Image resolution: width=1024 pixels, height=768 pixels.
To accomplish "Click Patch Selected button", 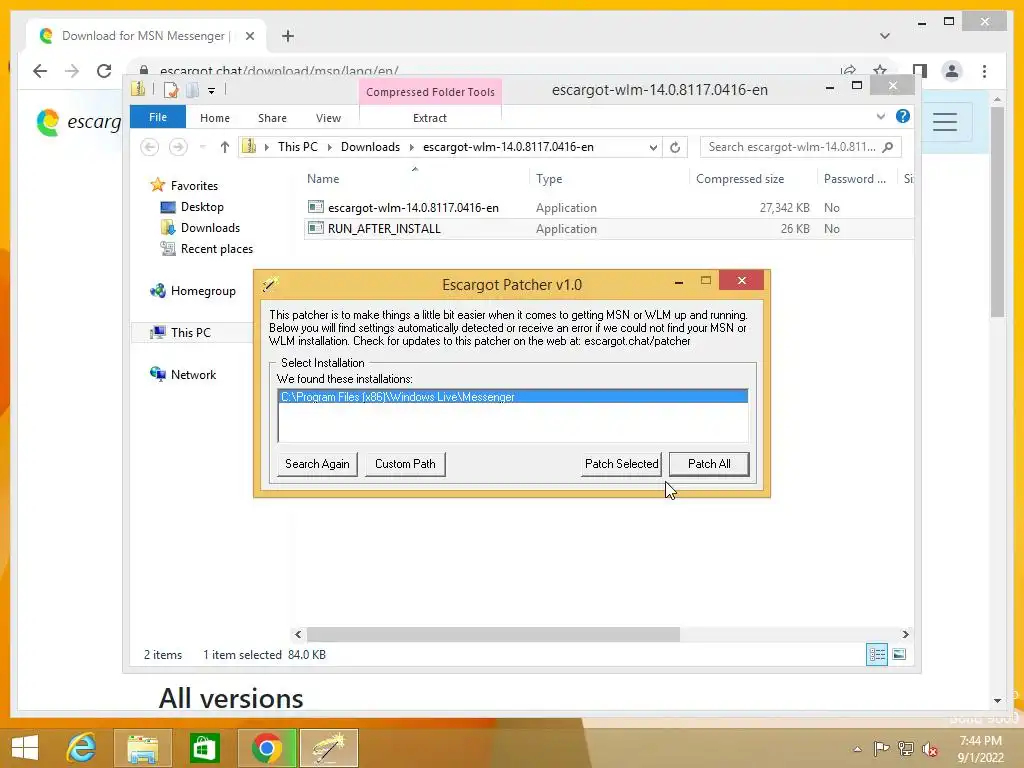I will tap(621, 464).
